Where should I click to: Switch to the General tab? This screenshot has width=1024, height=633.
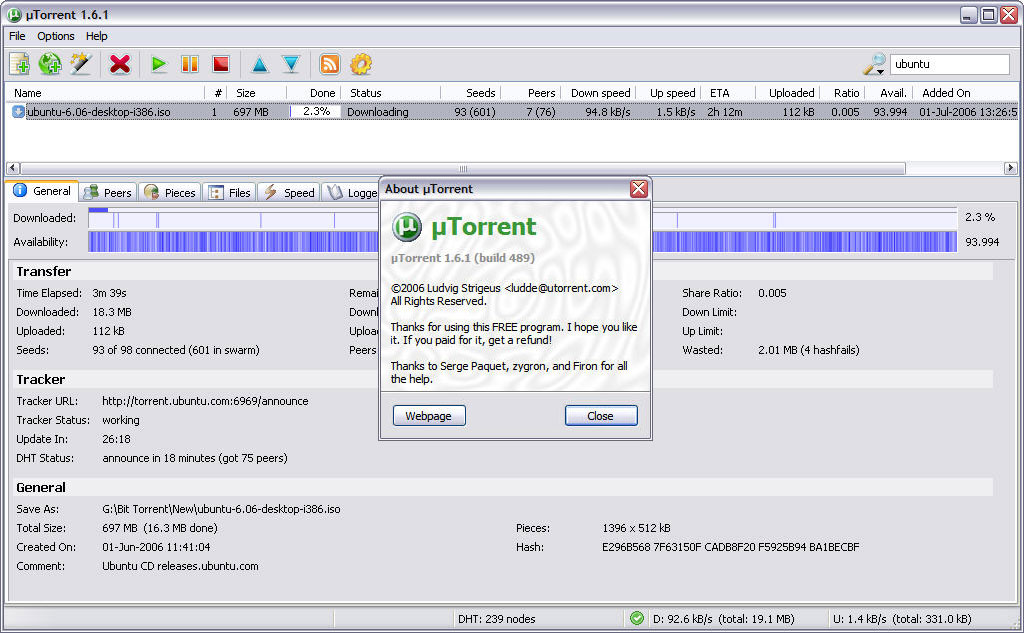click(42, 191)
